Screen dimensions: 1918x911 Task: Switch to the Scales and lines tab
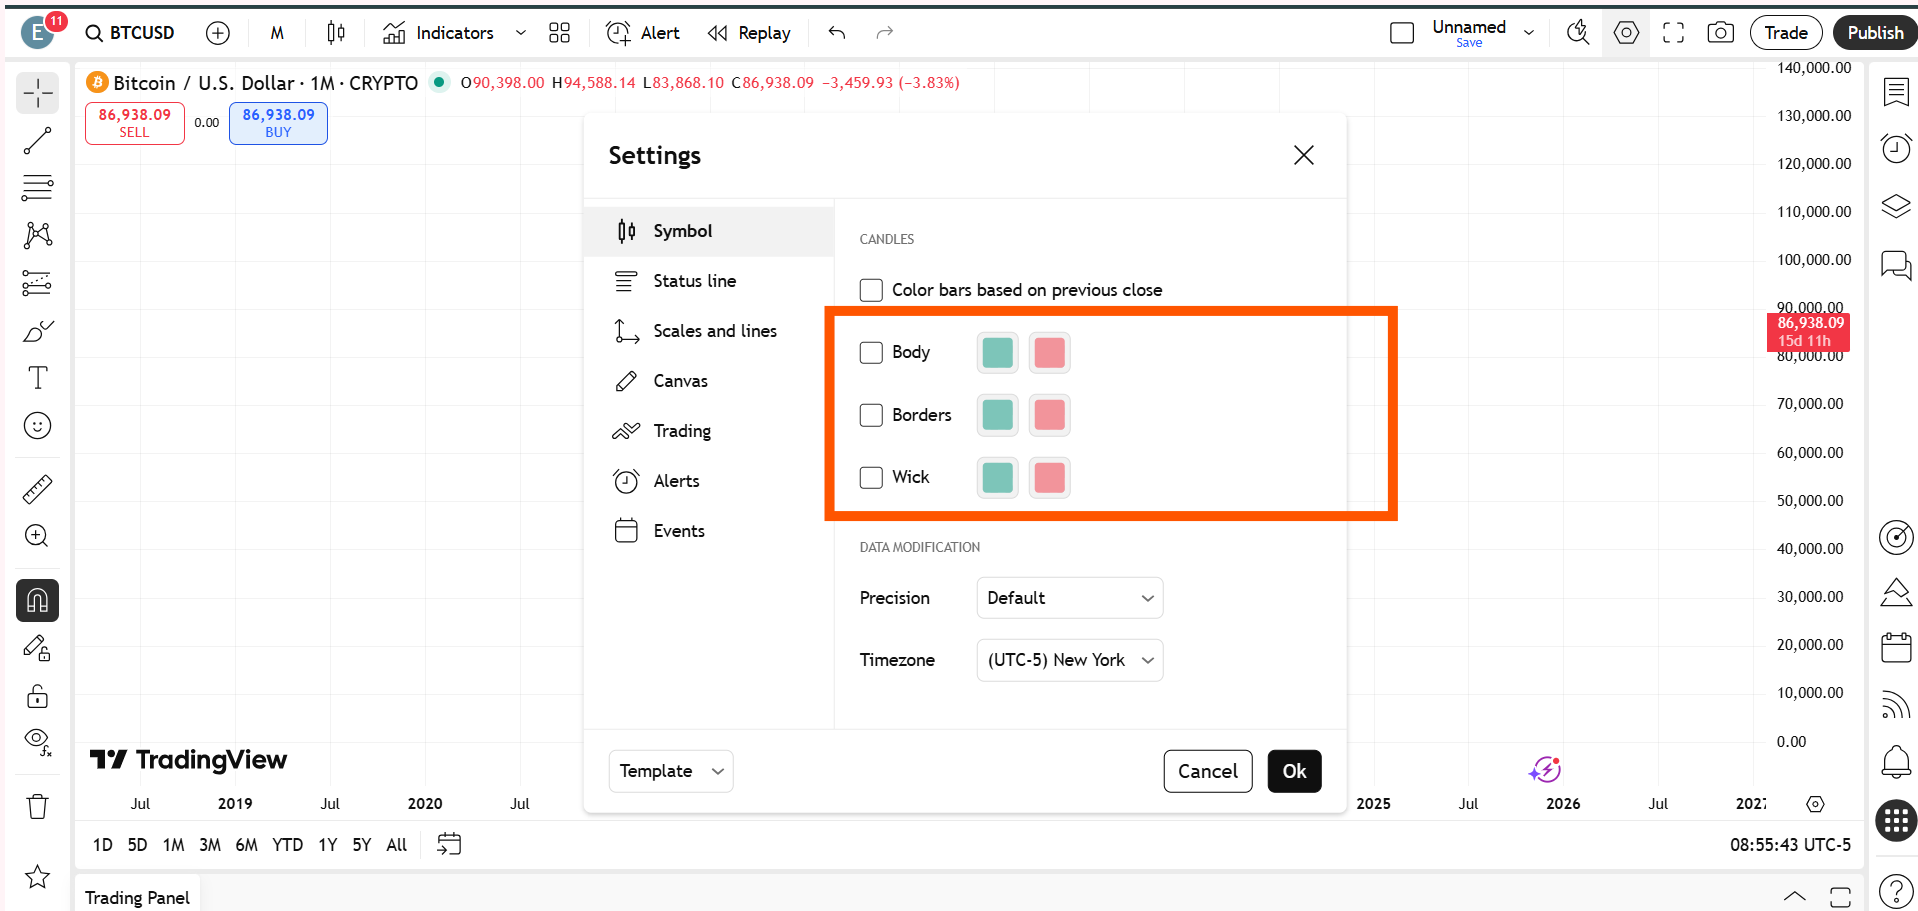pyautogui.click(x=714, y=331)
